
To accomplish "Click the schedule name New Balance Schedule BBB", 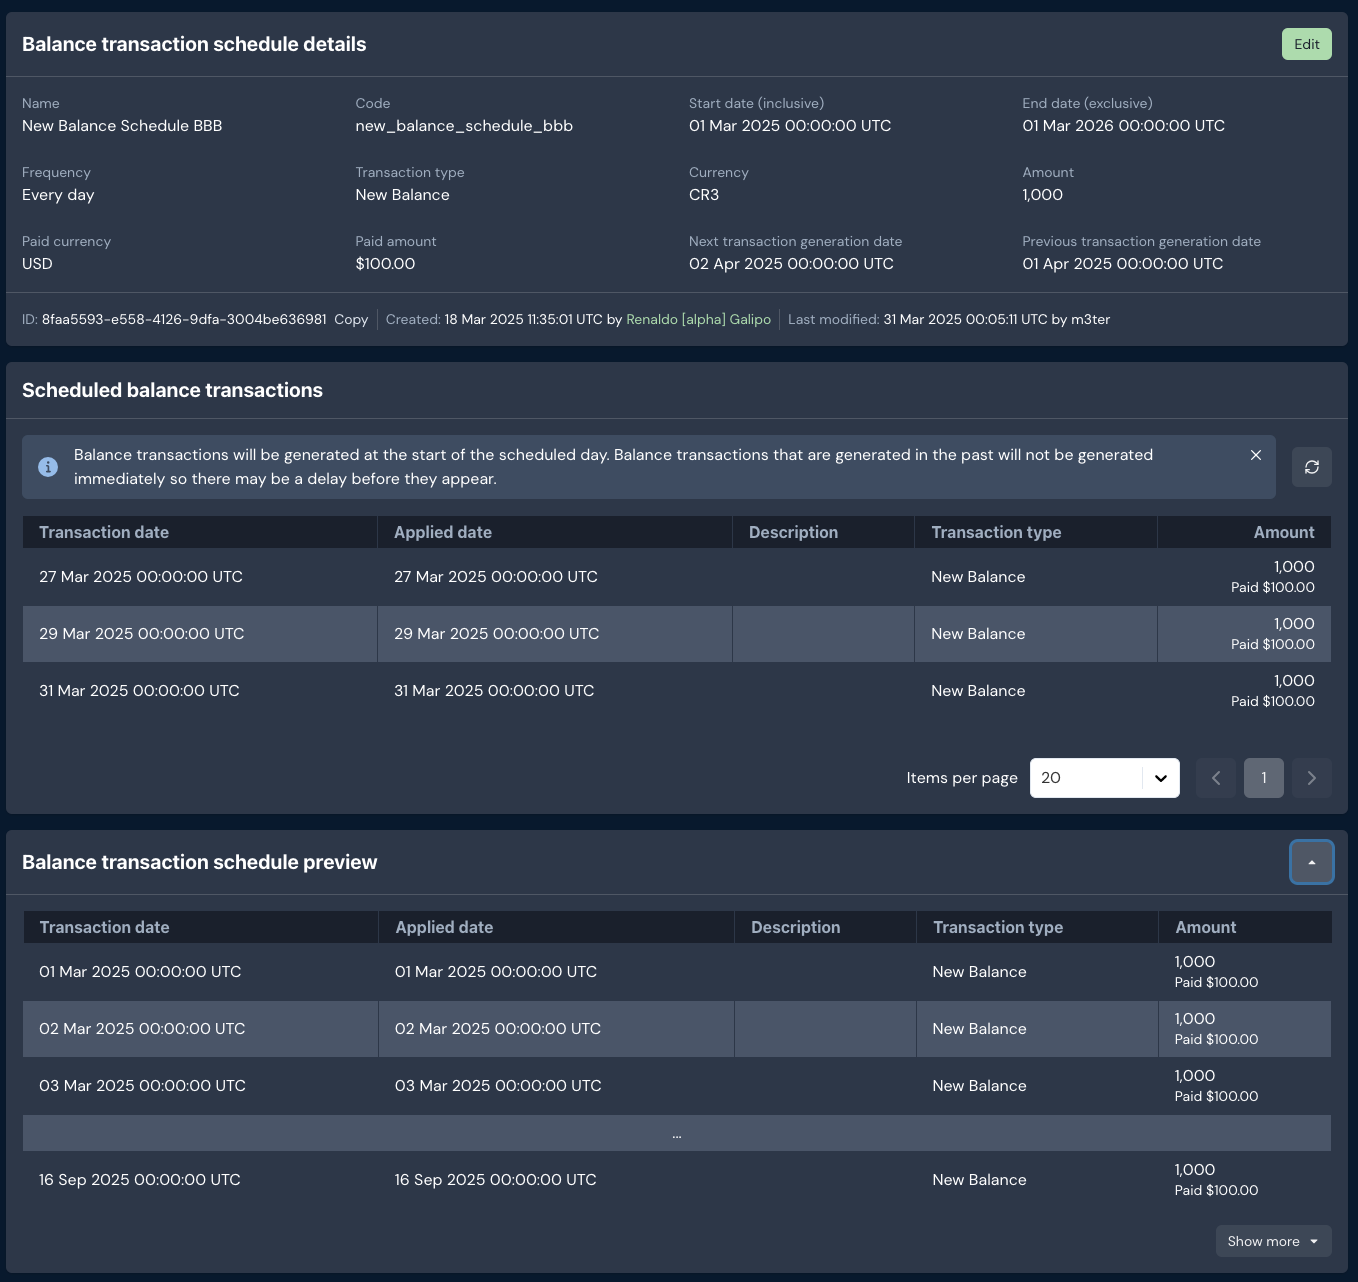I will (x=122, y=126).
